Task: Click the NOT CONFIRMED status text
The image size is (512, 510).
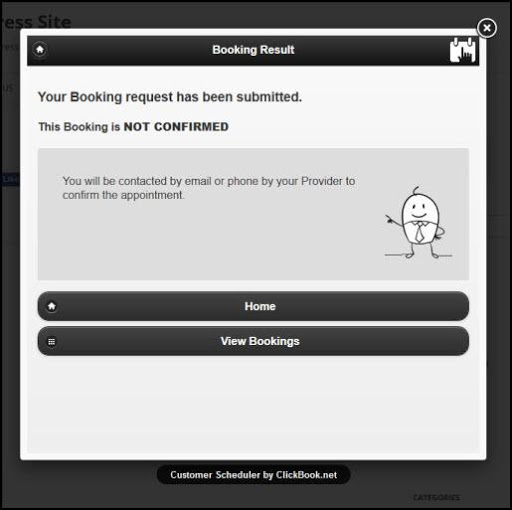Action: point(176,127)
